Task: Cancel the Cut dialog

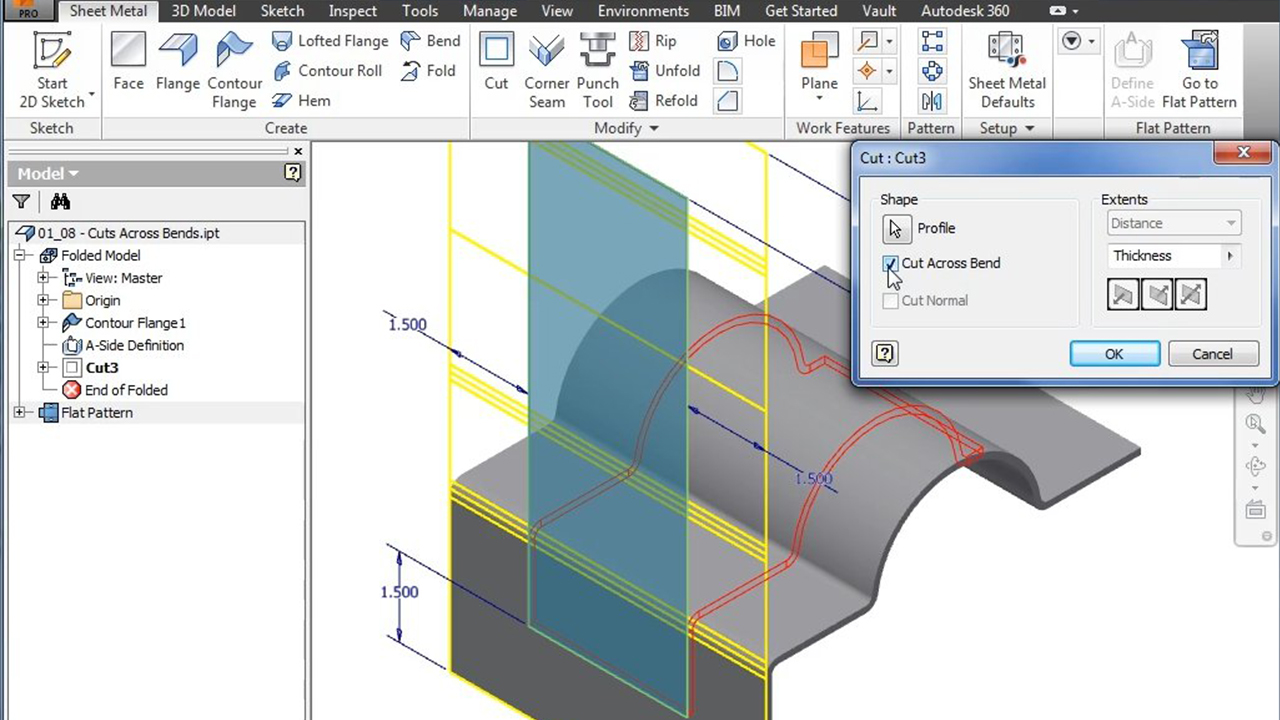Action: (1212, 354)
